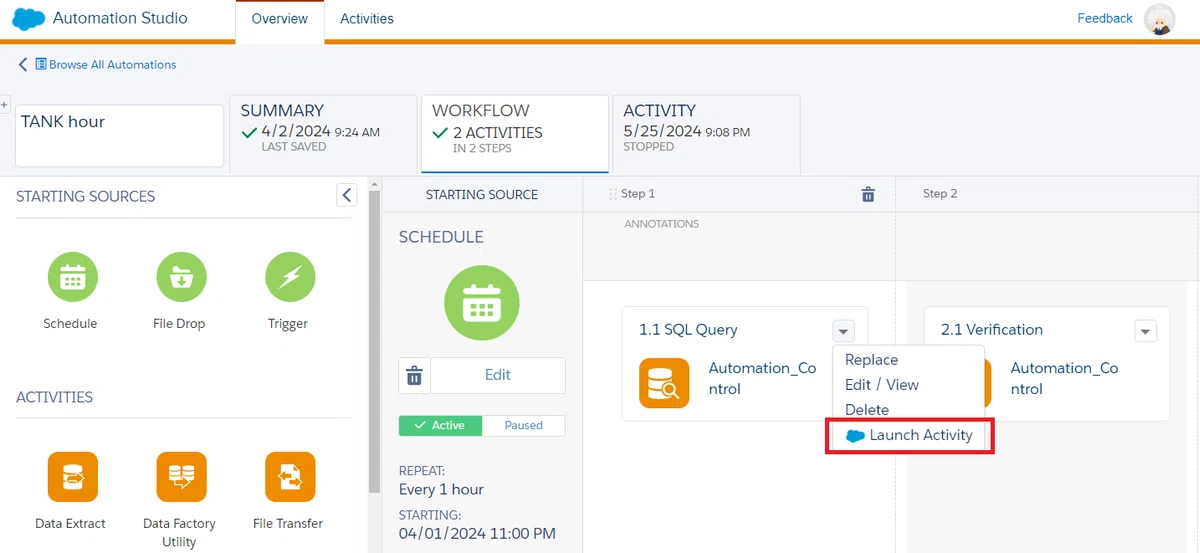Viewport: 1200px width, 553px height.
Task: Select the Schedule starting source icon
Action: 72,277
